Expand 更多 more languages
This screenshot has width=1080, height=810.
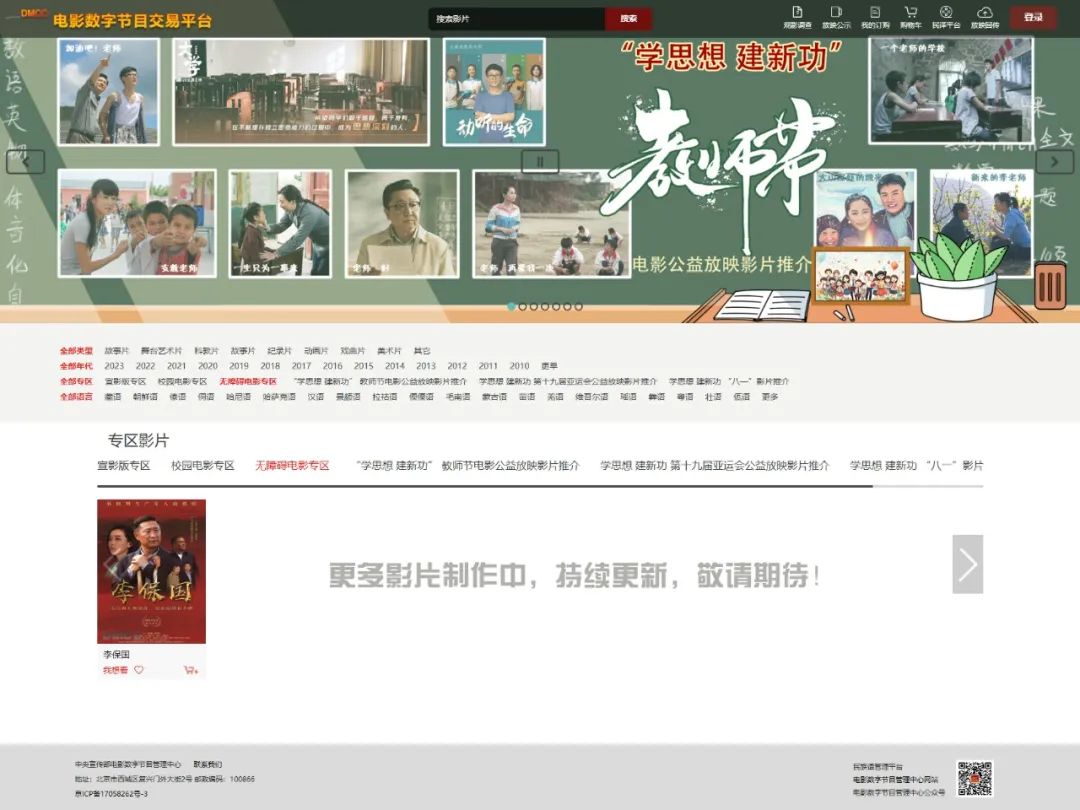tap(770, 397)
